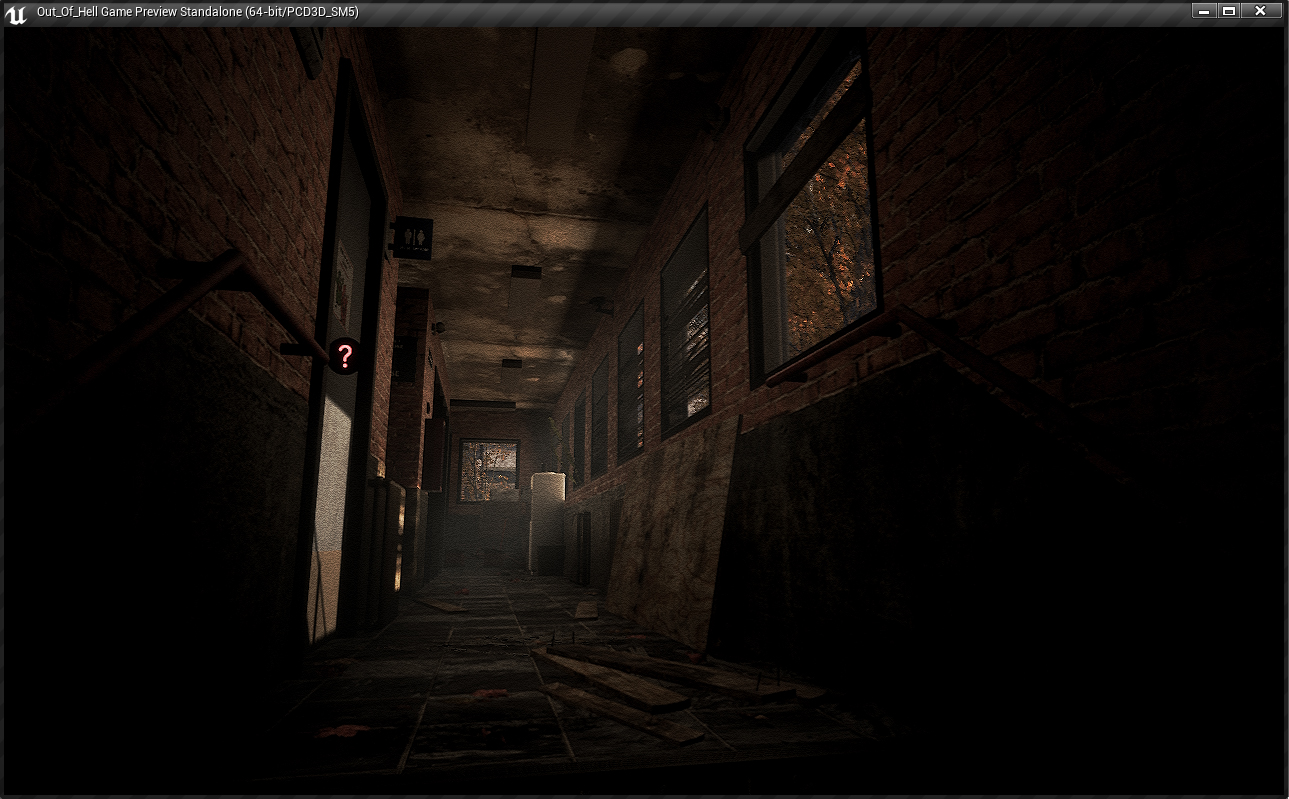Click the Out_Of_Hell Game Preview title text
This screenshot has height=799, width=1289.
pyautogui.click(x=197, y=12)
